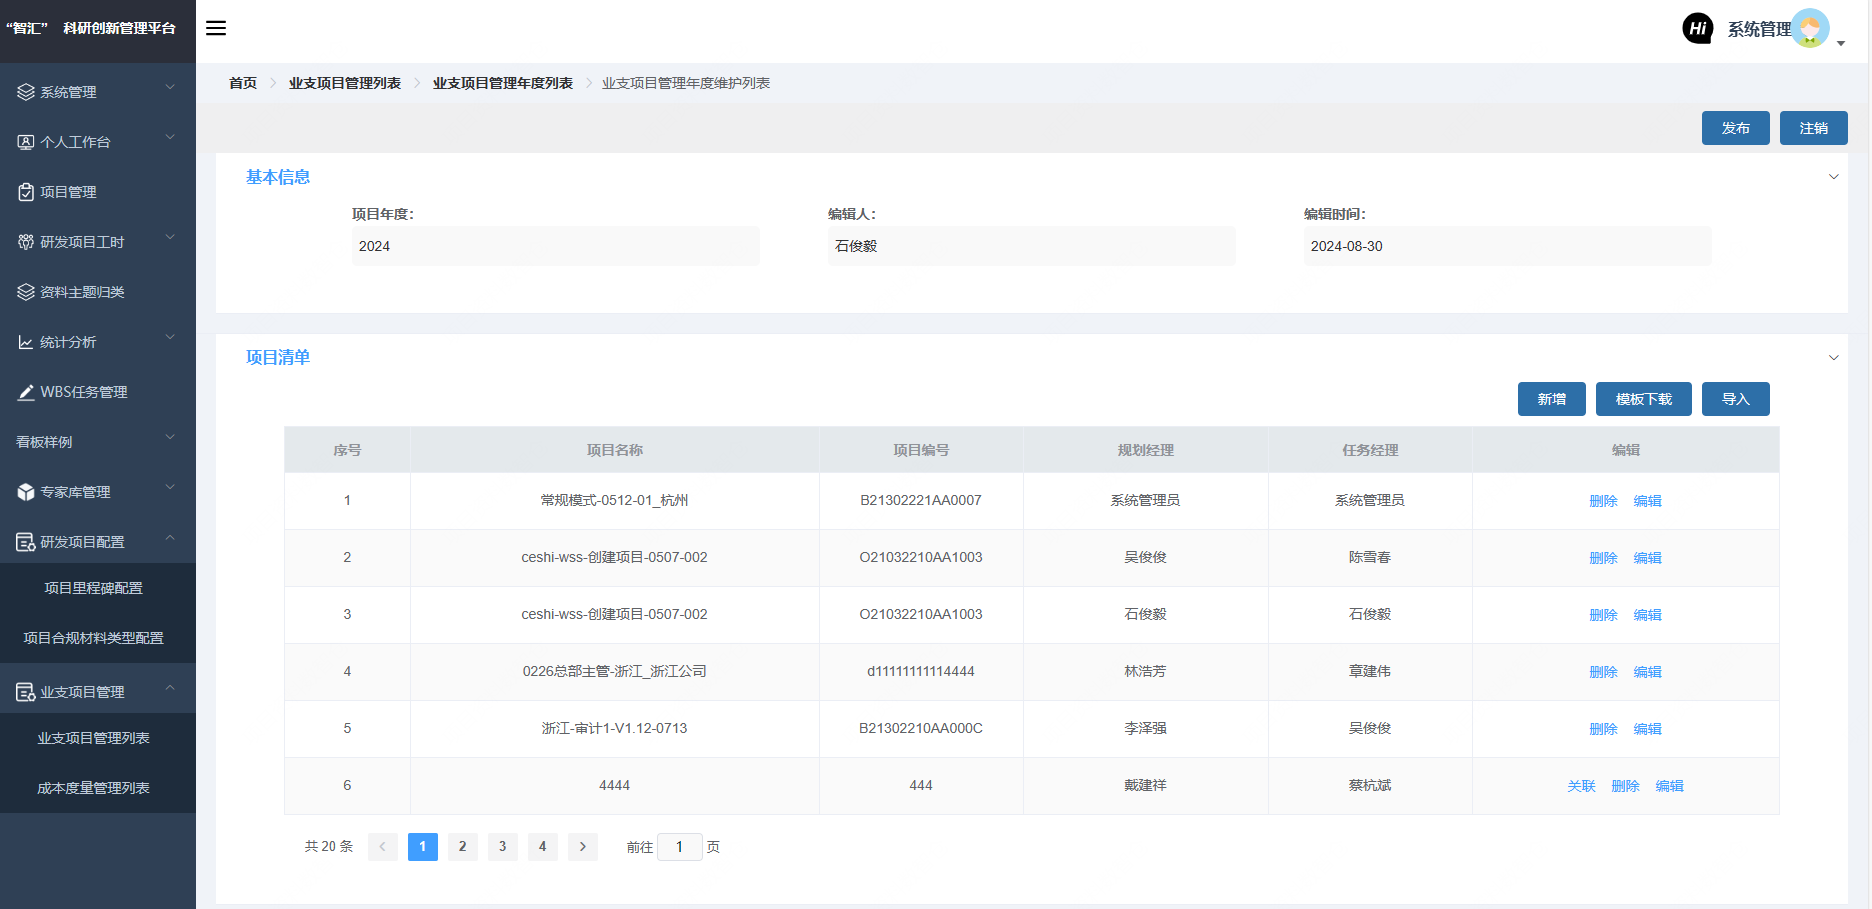Screen dimensions: 1872x909
Task: Click the 专家库管理 cube icon
Action: coord(26,492)
